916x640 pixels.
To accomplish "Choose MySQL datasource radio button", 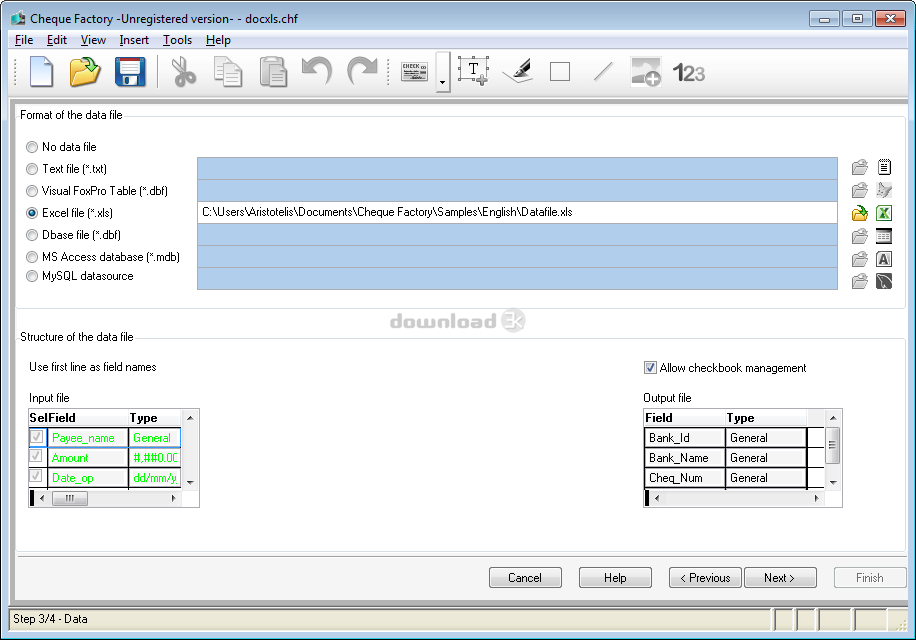I will pos(32,276).
